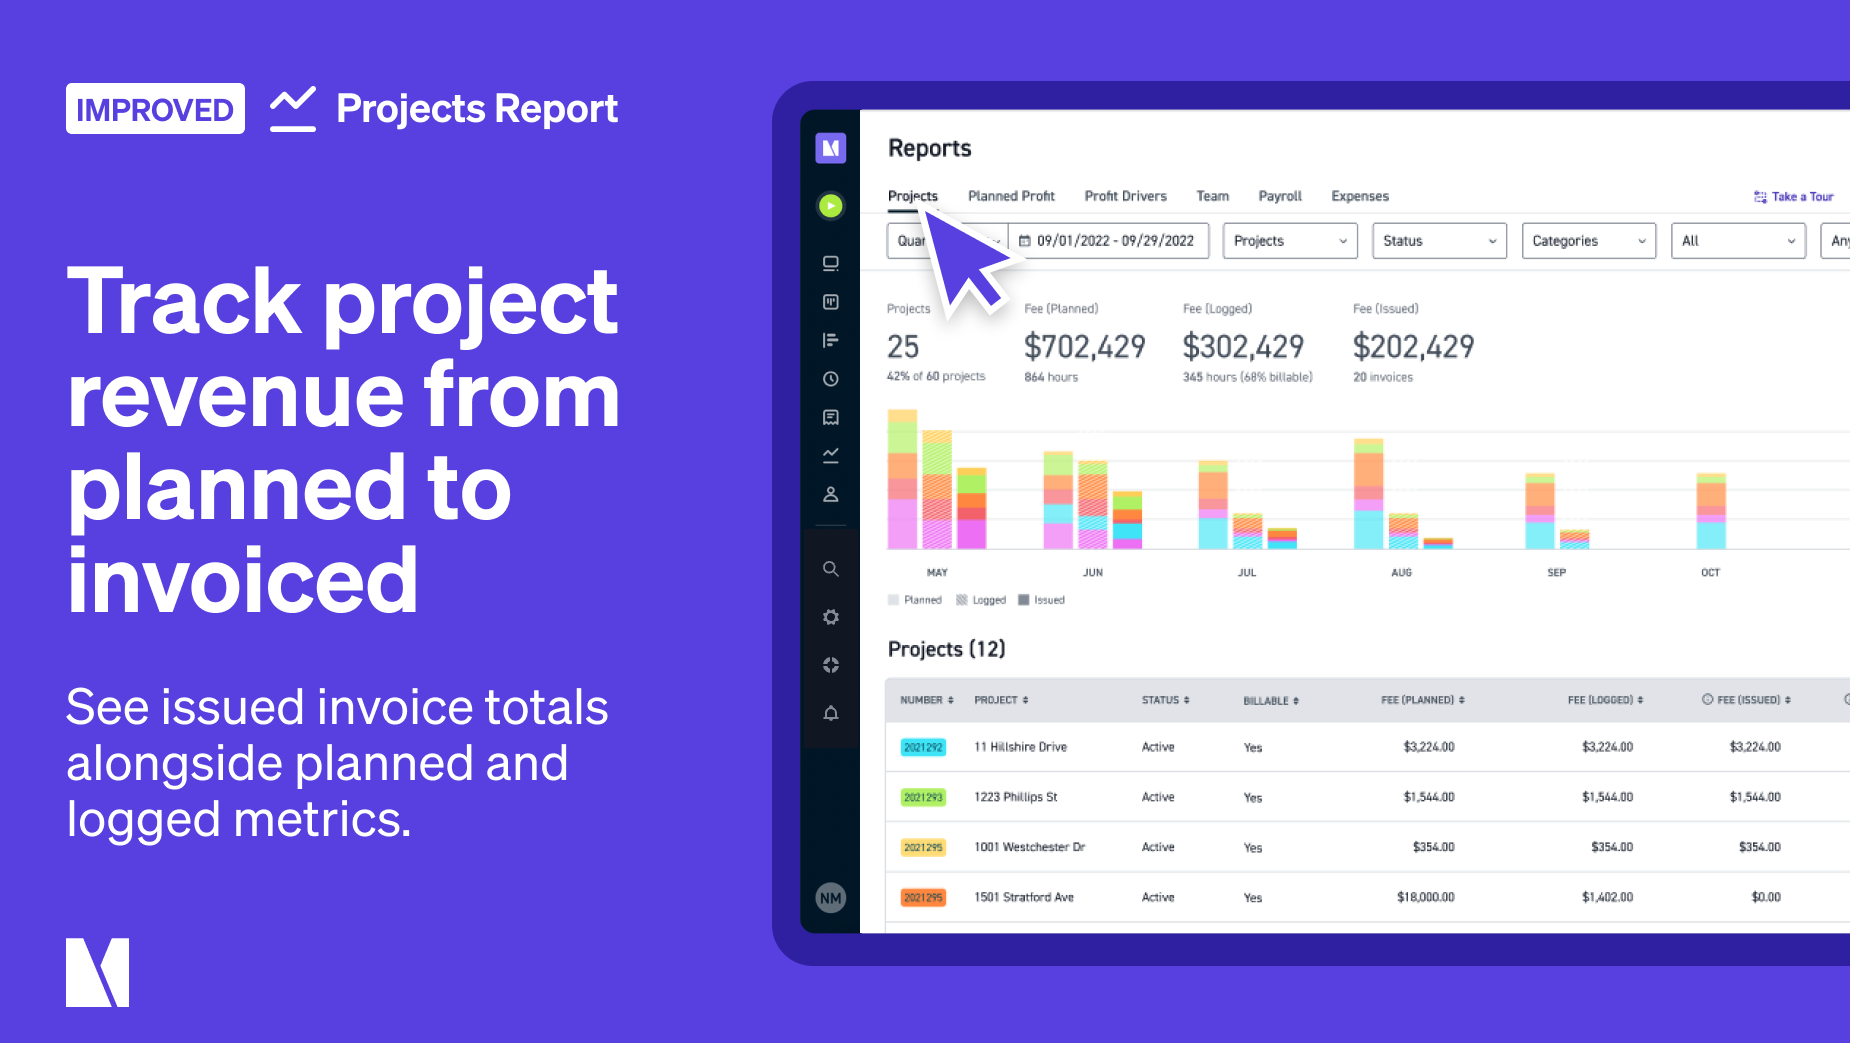Click the $702,429 Fee (Planned) total
Screen dimensions: 1850x1043
(x=1085, y=347)
